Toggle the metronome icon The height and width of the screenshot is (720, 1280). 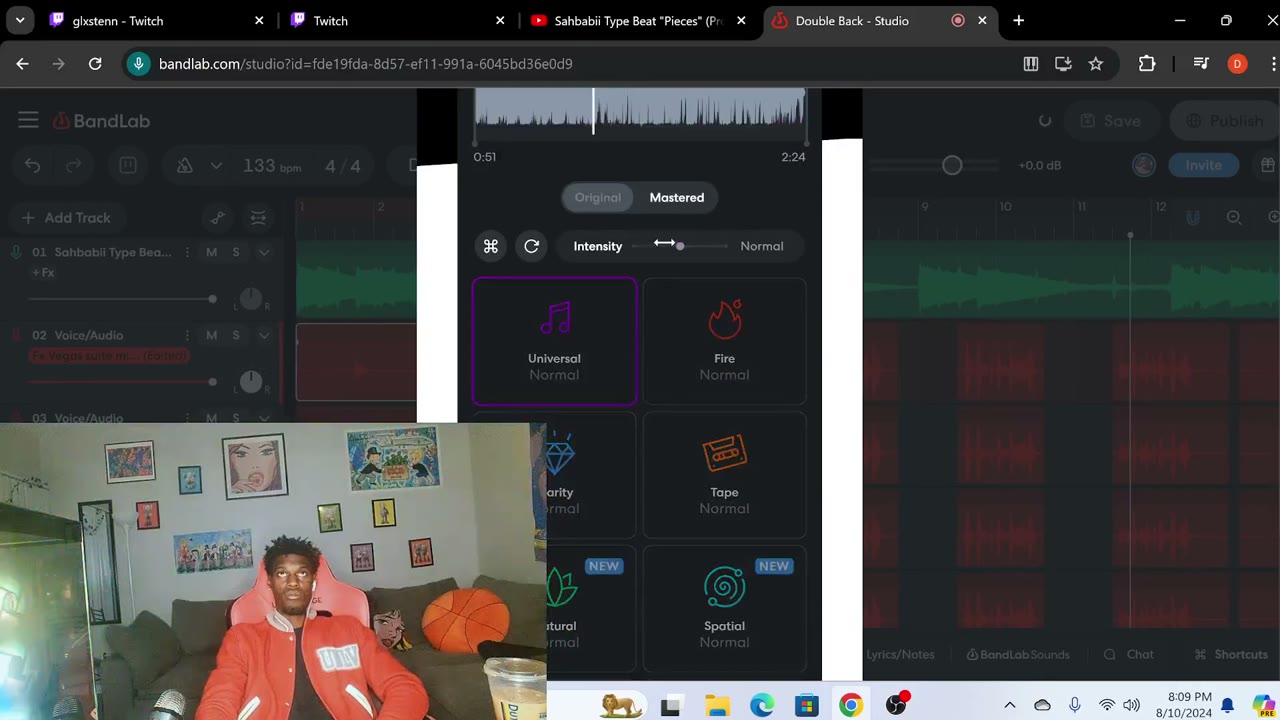click(x=184, y=166)
